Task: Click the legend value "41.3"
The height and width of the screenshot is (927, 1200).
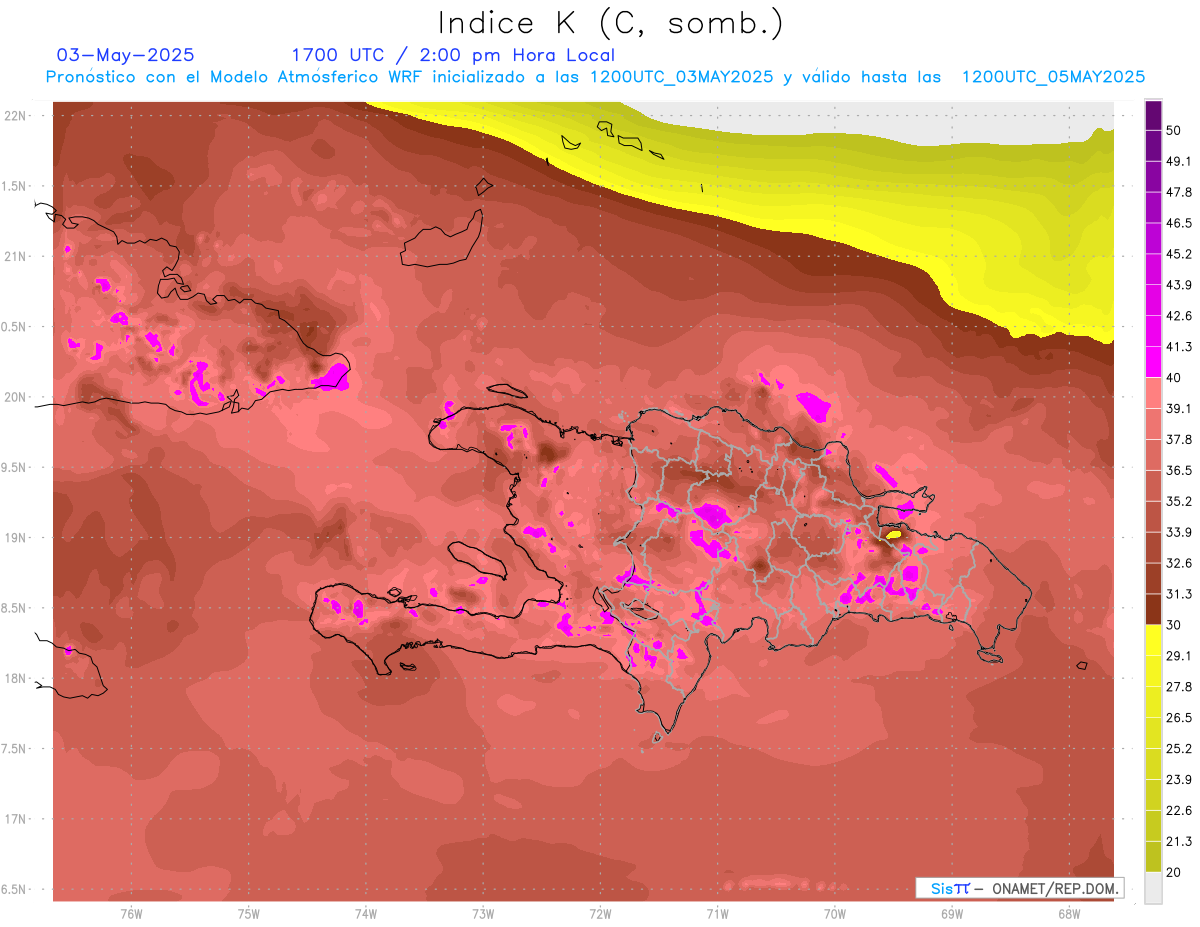Action: (x=1179, y=348)
